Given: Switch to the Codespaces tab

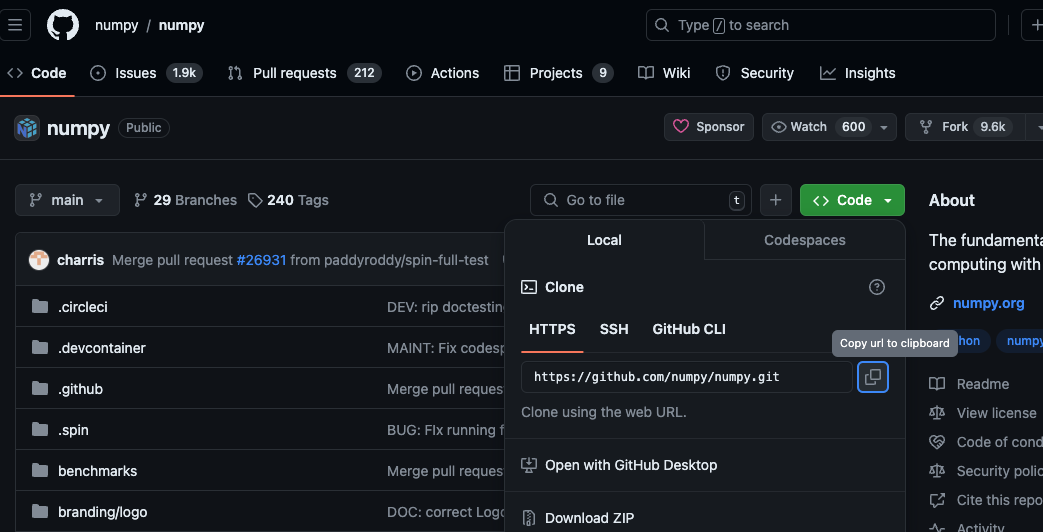Looking at the screenshot, I should pyautogui.click(x=805, y=240).
